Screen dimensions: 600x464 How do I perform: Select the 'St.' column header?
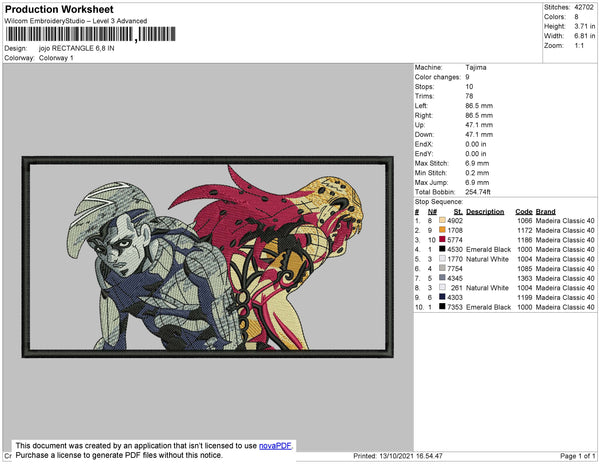(458, 212)
